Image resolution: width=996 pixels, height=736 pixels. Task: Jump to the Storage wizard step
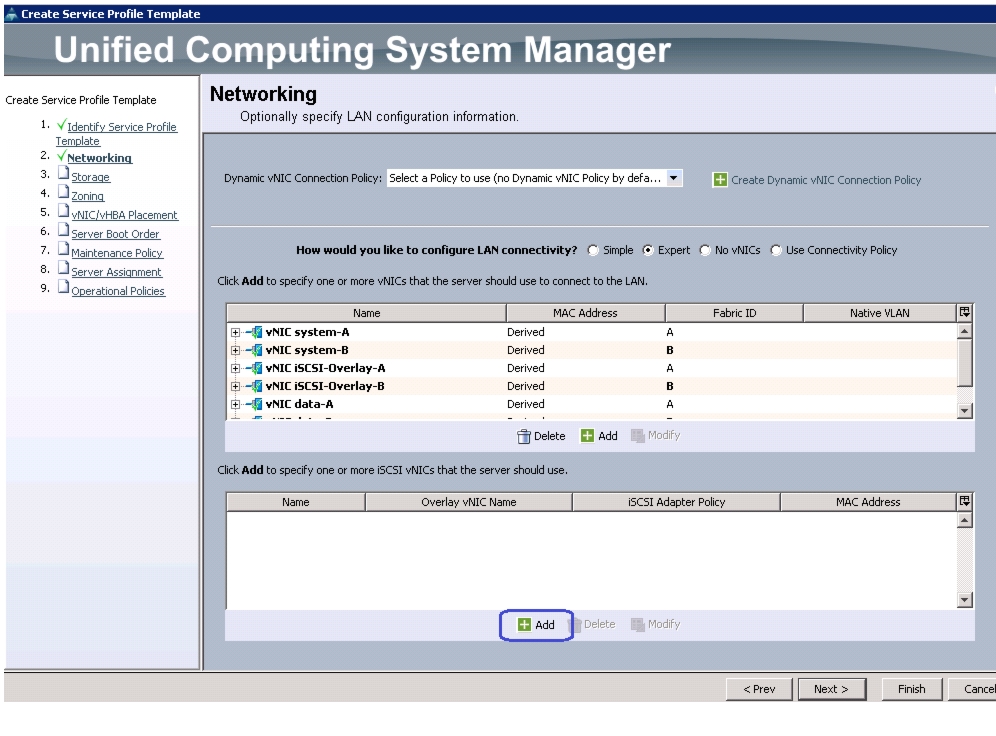90,177
